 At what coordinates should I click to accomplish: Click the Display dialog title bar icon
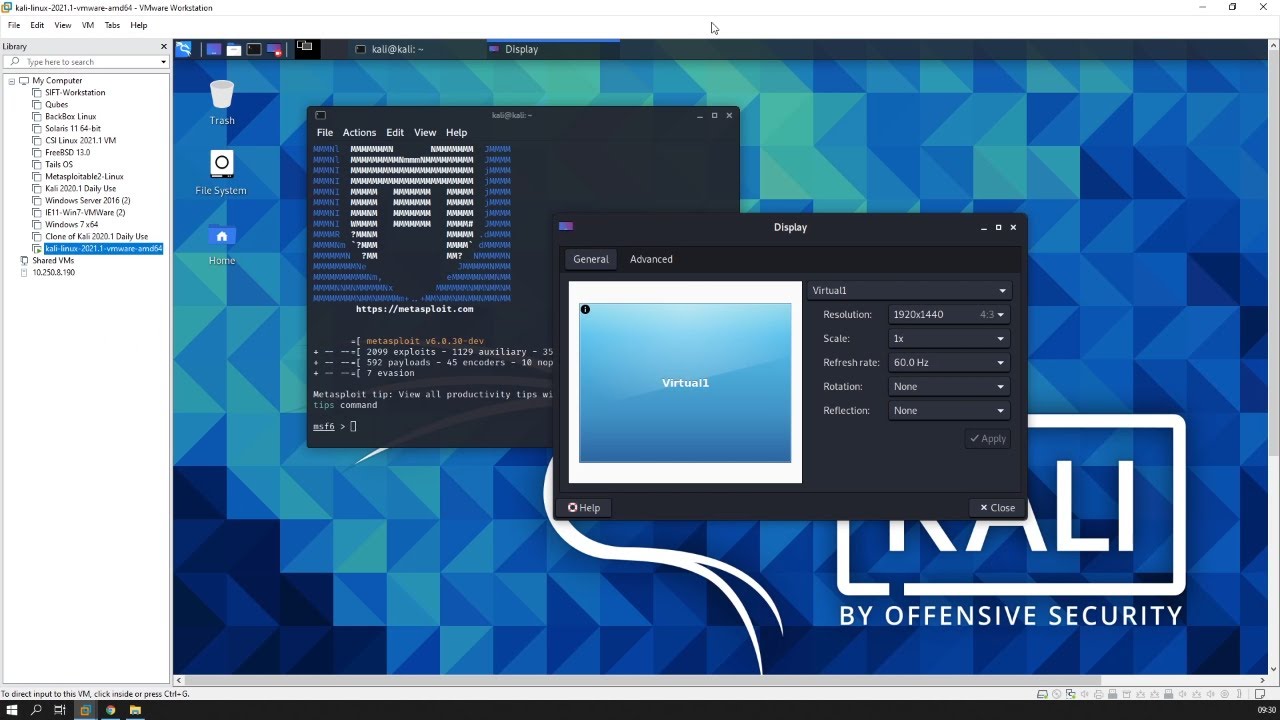[x=566, y=227]
